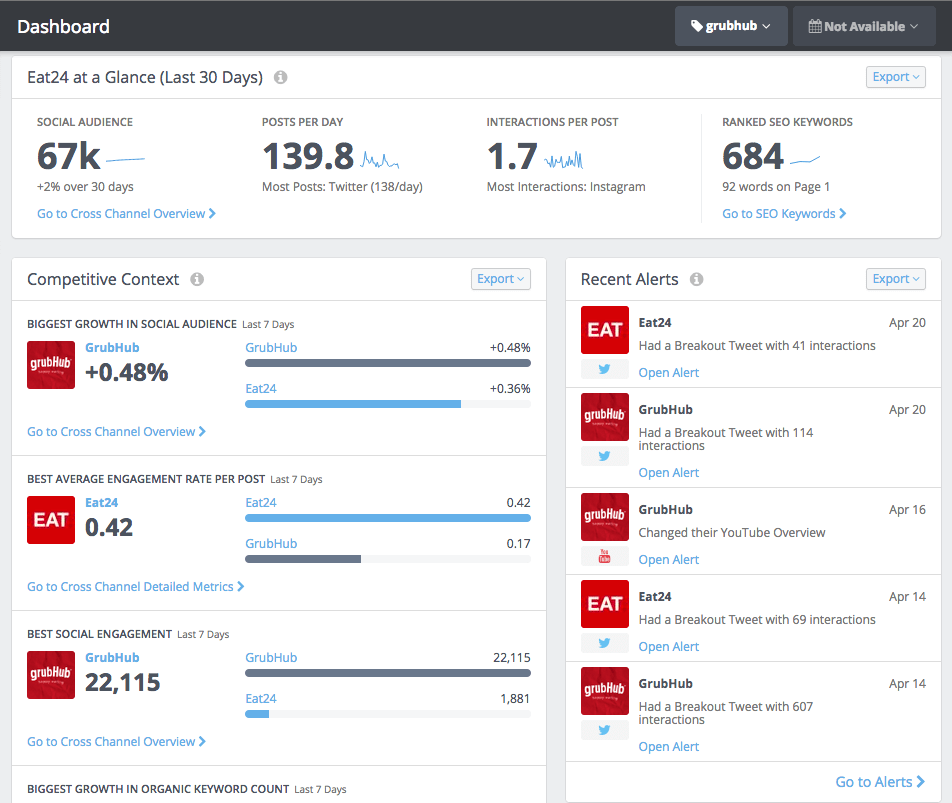Open Alert for Eat24 tweet with 41 interactions

(x=668, y=373)
